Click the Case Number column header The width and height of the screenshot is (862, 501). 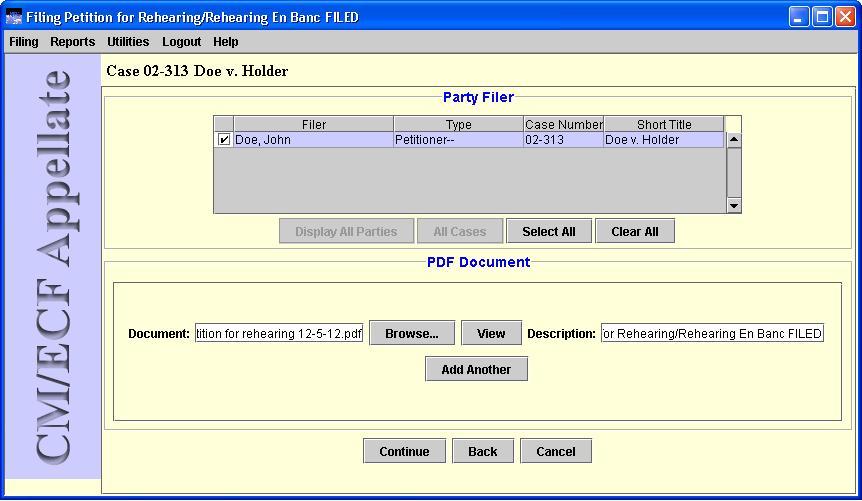(x=563, y=124)
